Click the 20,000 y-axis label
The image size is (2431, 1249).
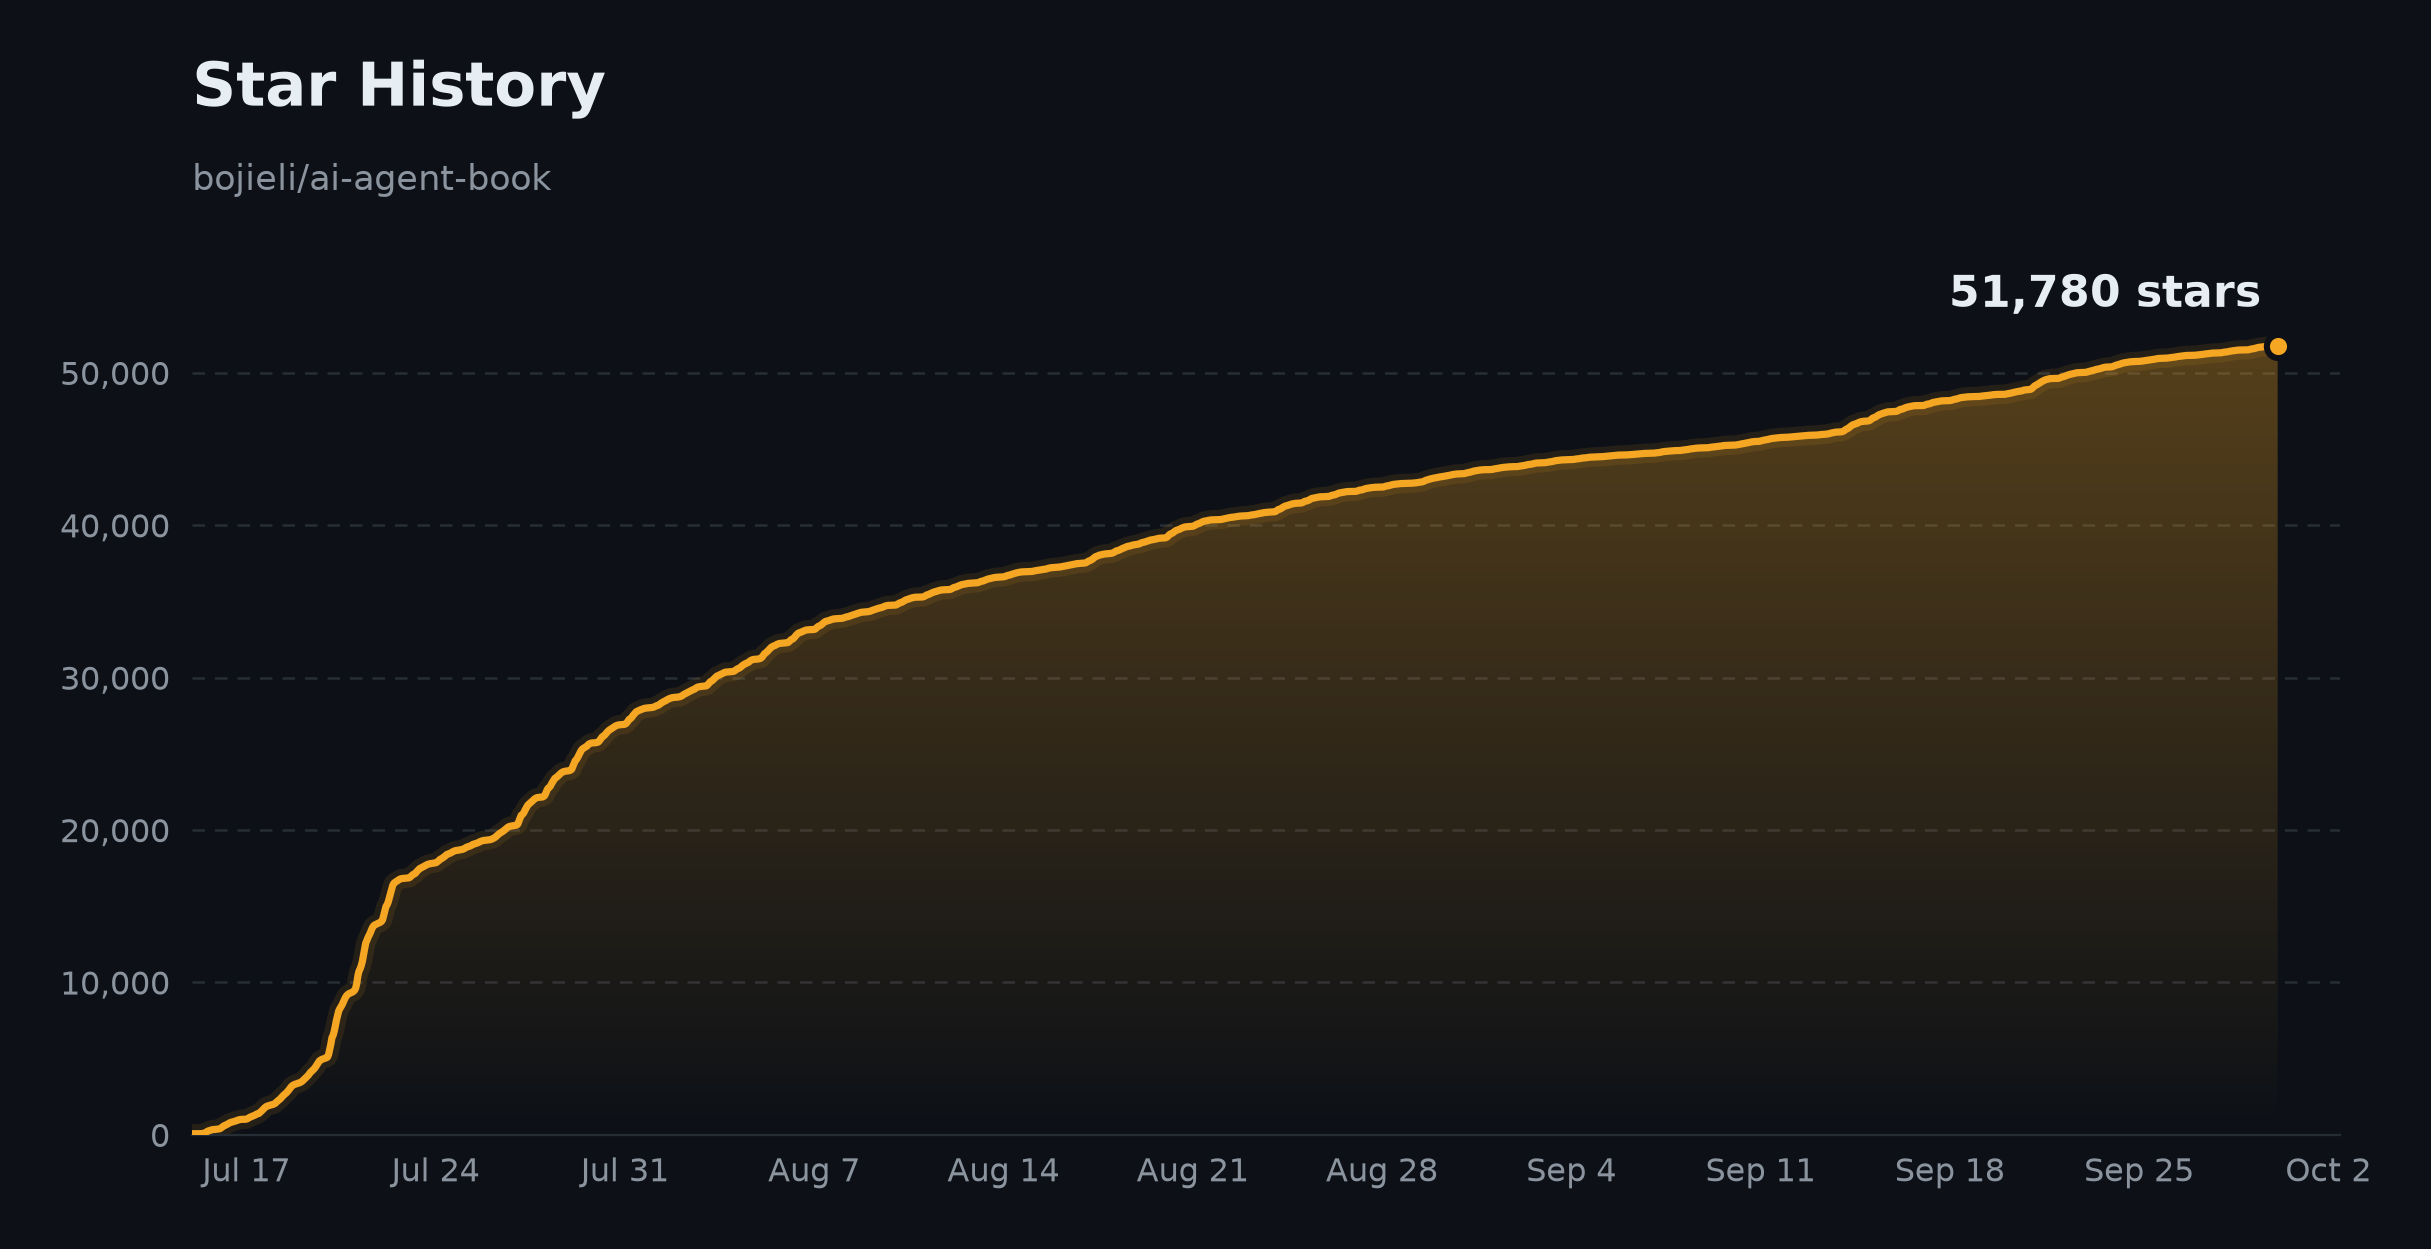(x=115, y=832)
